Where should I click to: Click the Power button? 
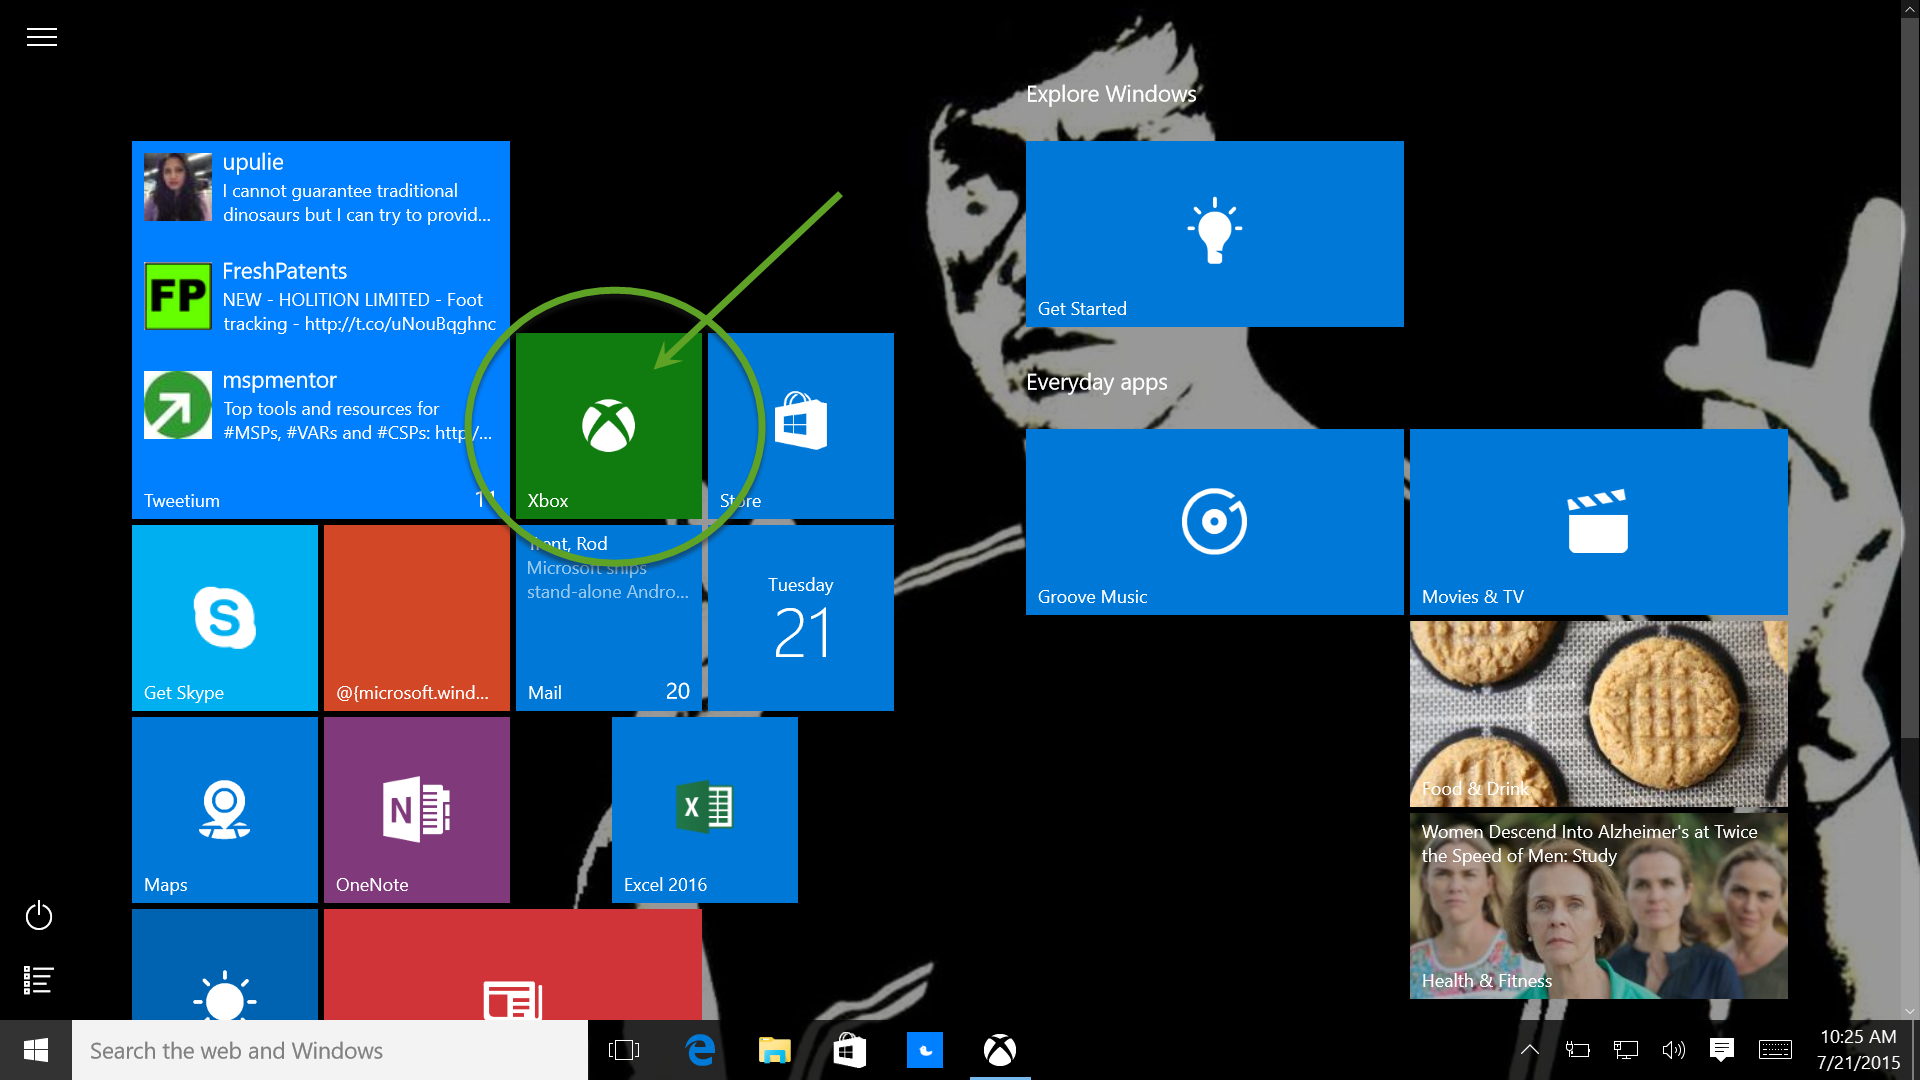point(37,915)
